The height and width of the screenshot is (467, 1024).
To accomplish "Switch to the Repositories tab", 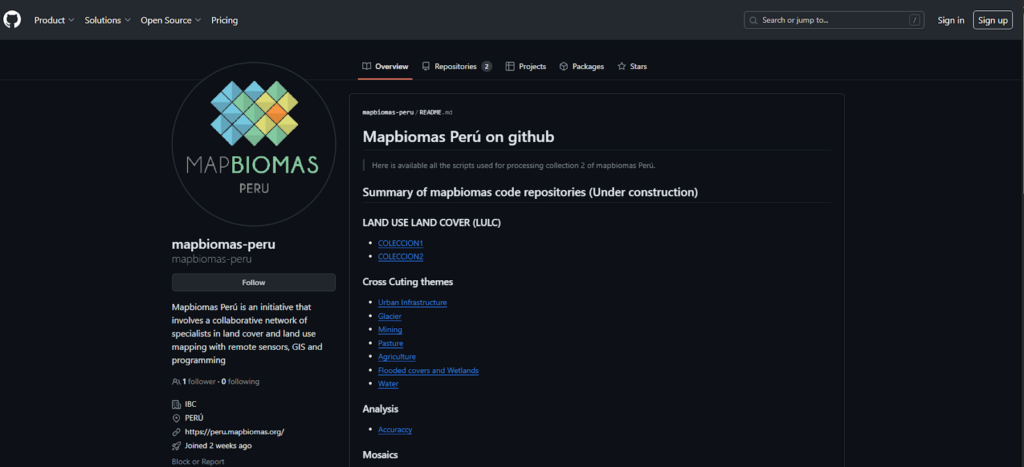I will (x=456, y=67).
